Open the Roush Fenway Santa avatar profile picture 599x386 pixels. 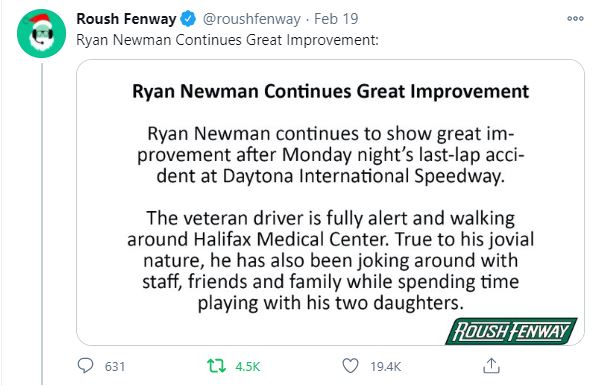point(41,34)
